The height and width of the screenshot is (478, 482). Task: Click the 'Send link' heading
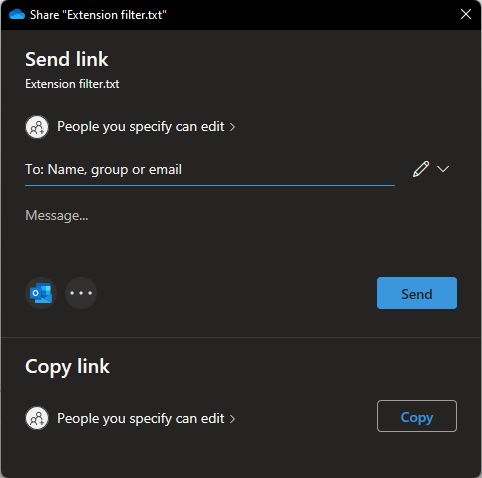tap(67, 59)
